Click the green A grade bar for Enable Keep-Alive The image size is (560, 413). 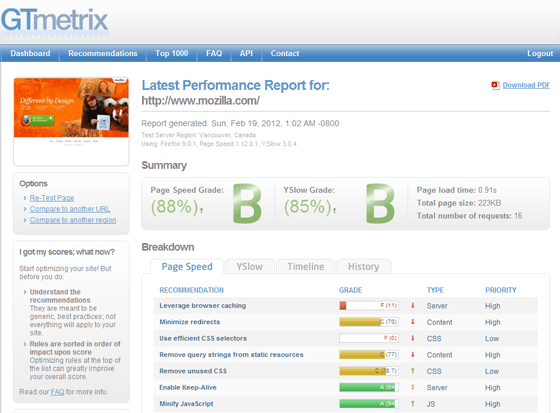pos(369,387)
